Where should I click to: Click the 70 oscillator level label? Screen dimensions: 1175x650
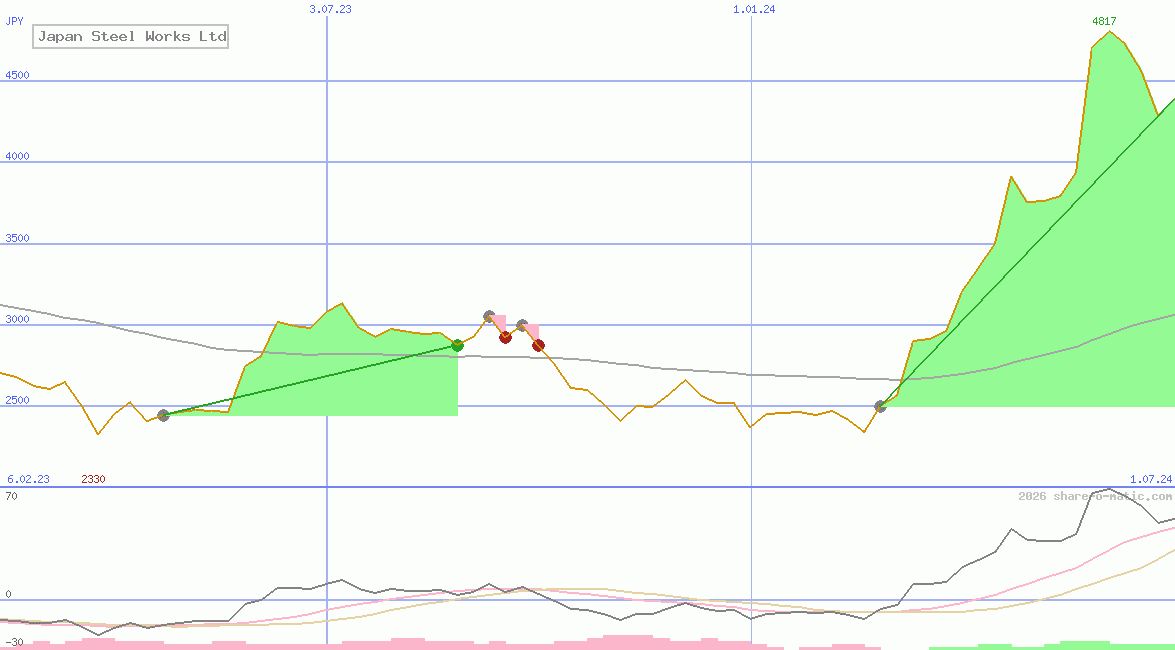[x=11, y=496]
